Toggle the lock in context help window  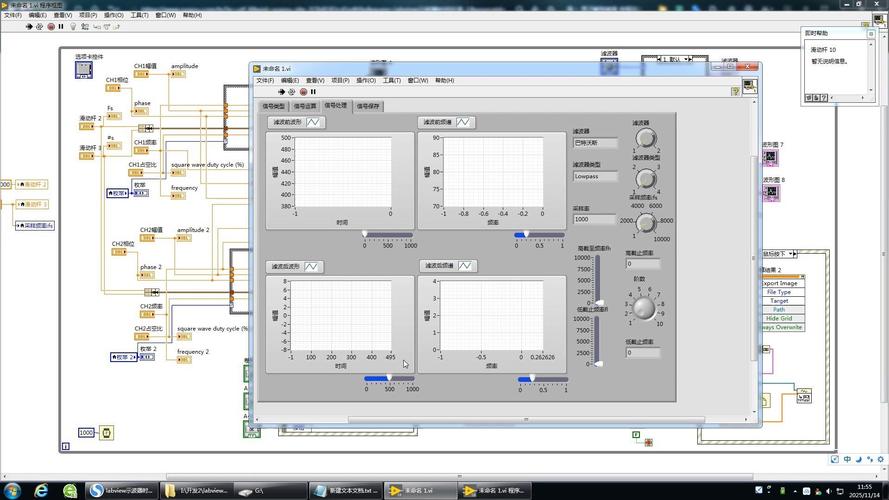[x=816, y=98]
